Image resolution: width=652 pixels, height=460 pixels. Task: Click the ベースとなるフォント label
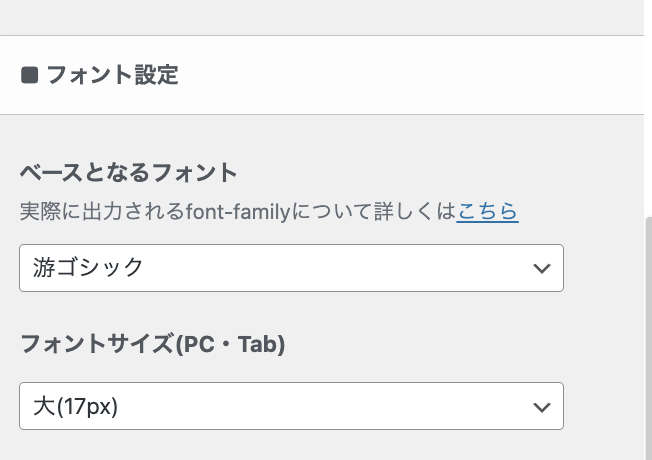coord(128,172)
